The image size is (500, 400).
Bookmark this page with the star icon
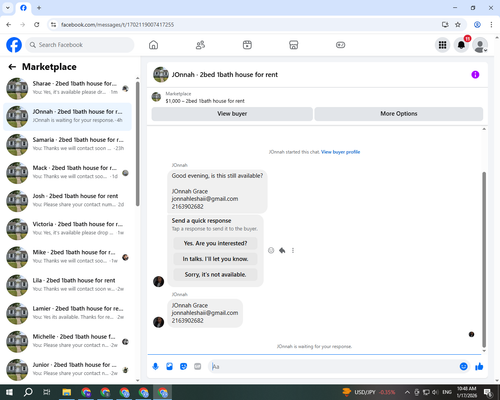click(x=458, y=25)
